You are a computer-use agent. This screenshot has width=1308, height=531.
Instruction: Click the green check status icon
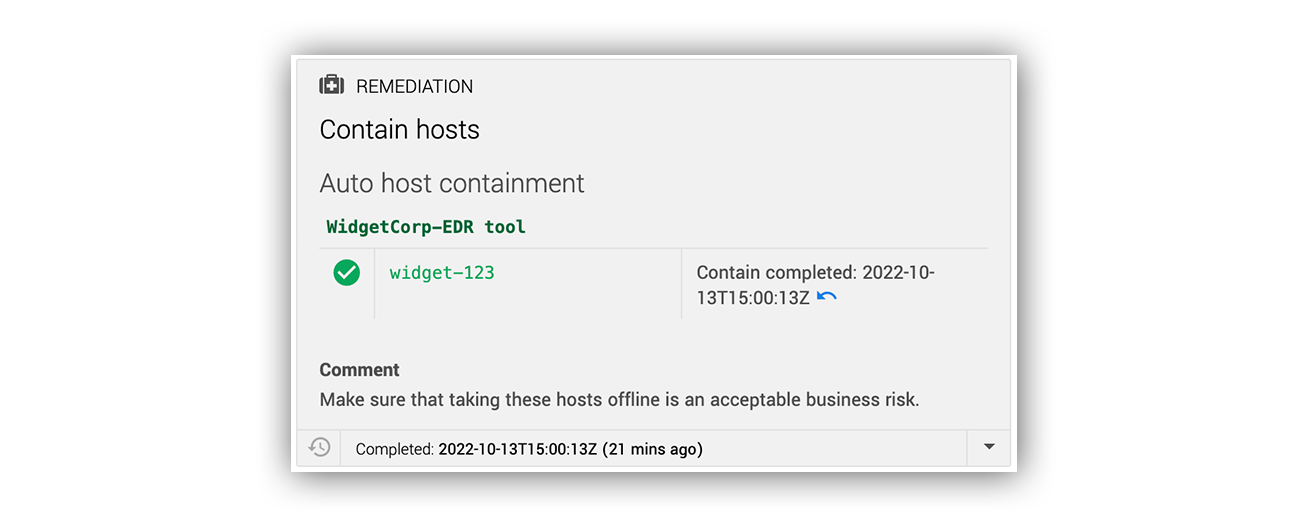click(347, 272)
